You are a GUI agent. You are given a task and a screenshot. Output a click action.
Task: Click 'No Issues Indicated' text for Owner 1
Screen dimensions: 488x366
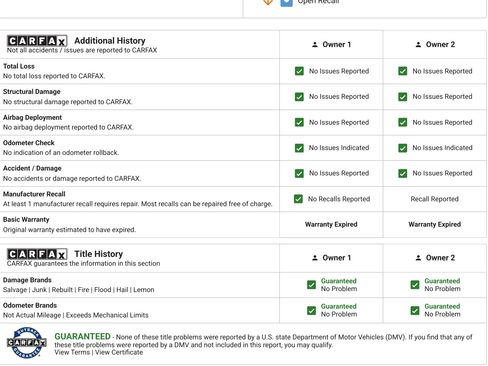[x=339, y=148]
